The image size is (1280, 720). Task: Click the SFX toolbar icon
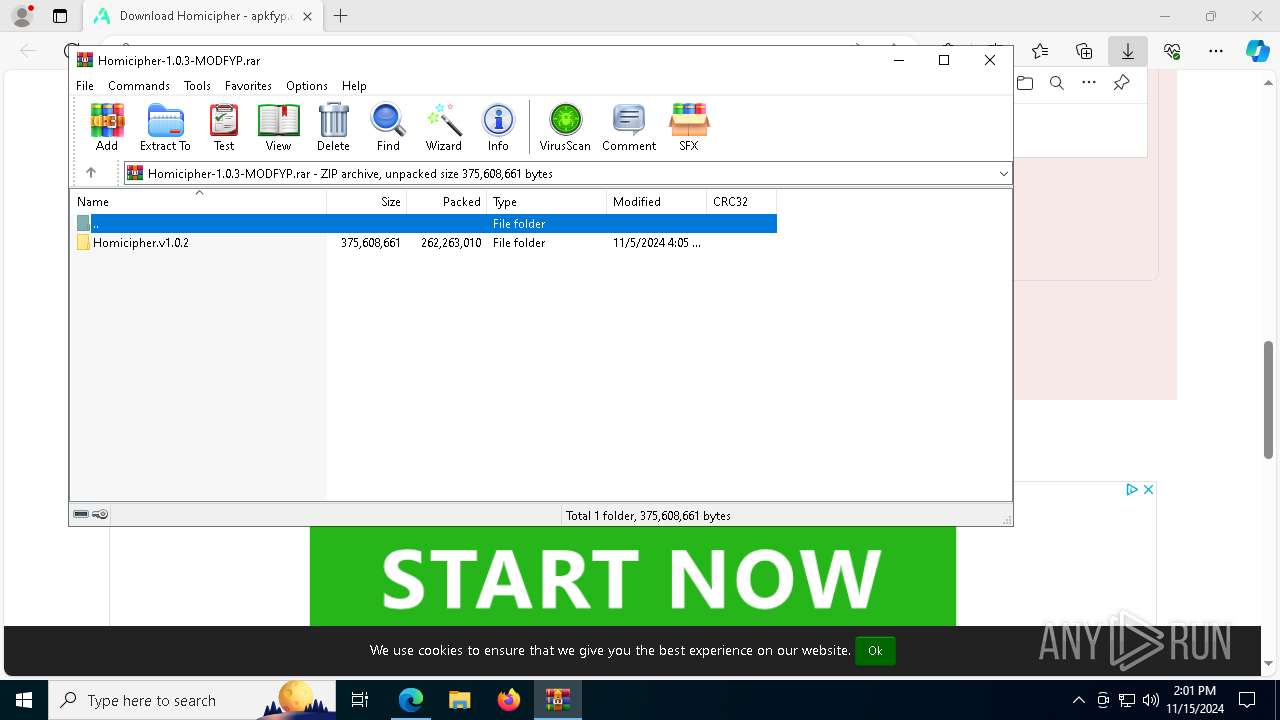pos(689,127)
